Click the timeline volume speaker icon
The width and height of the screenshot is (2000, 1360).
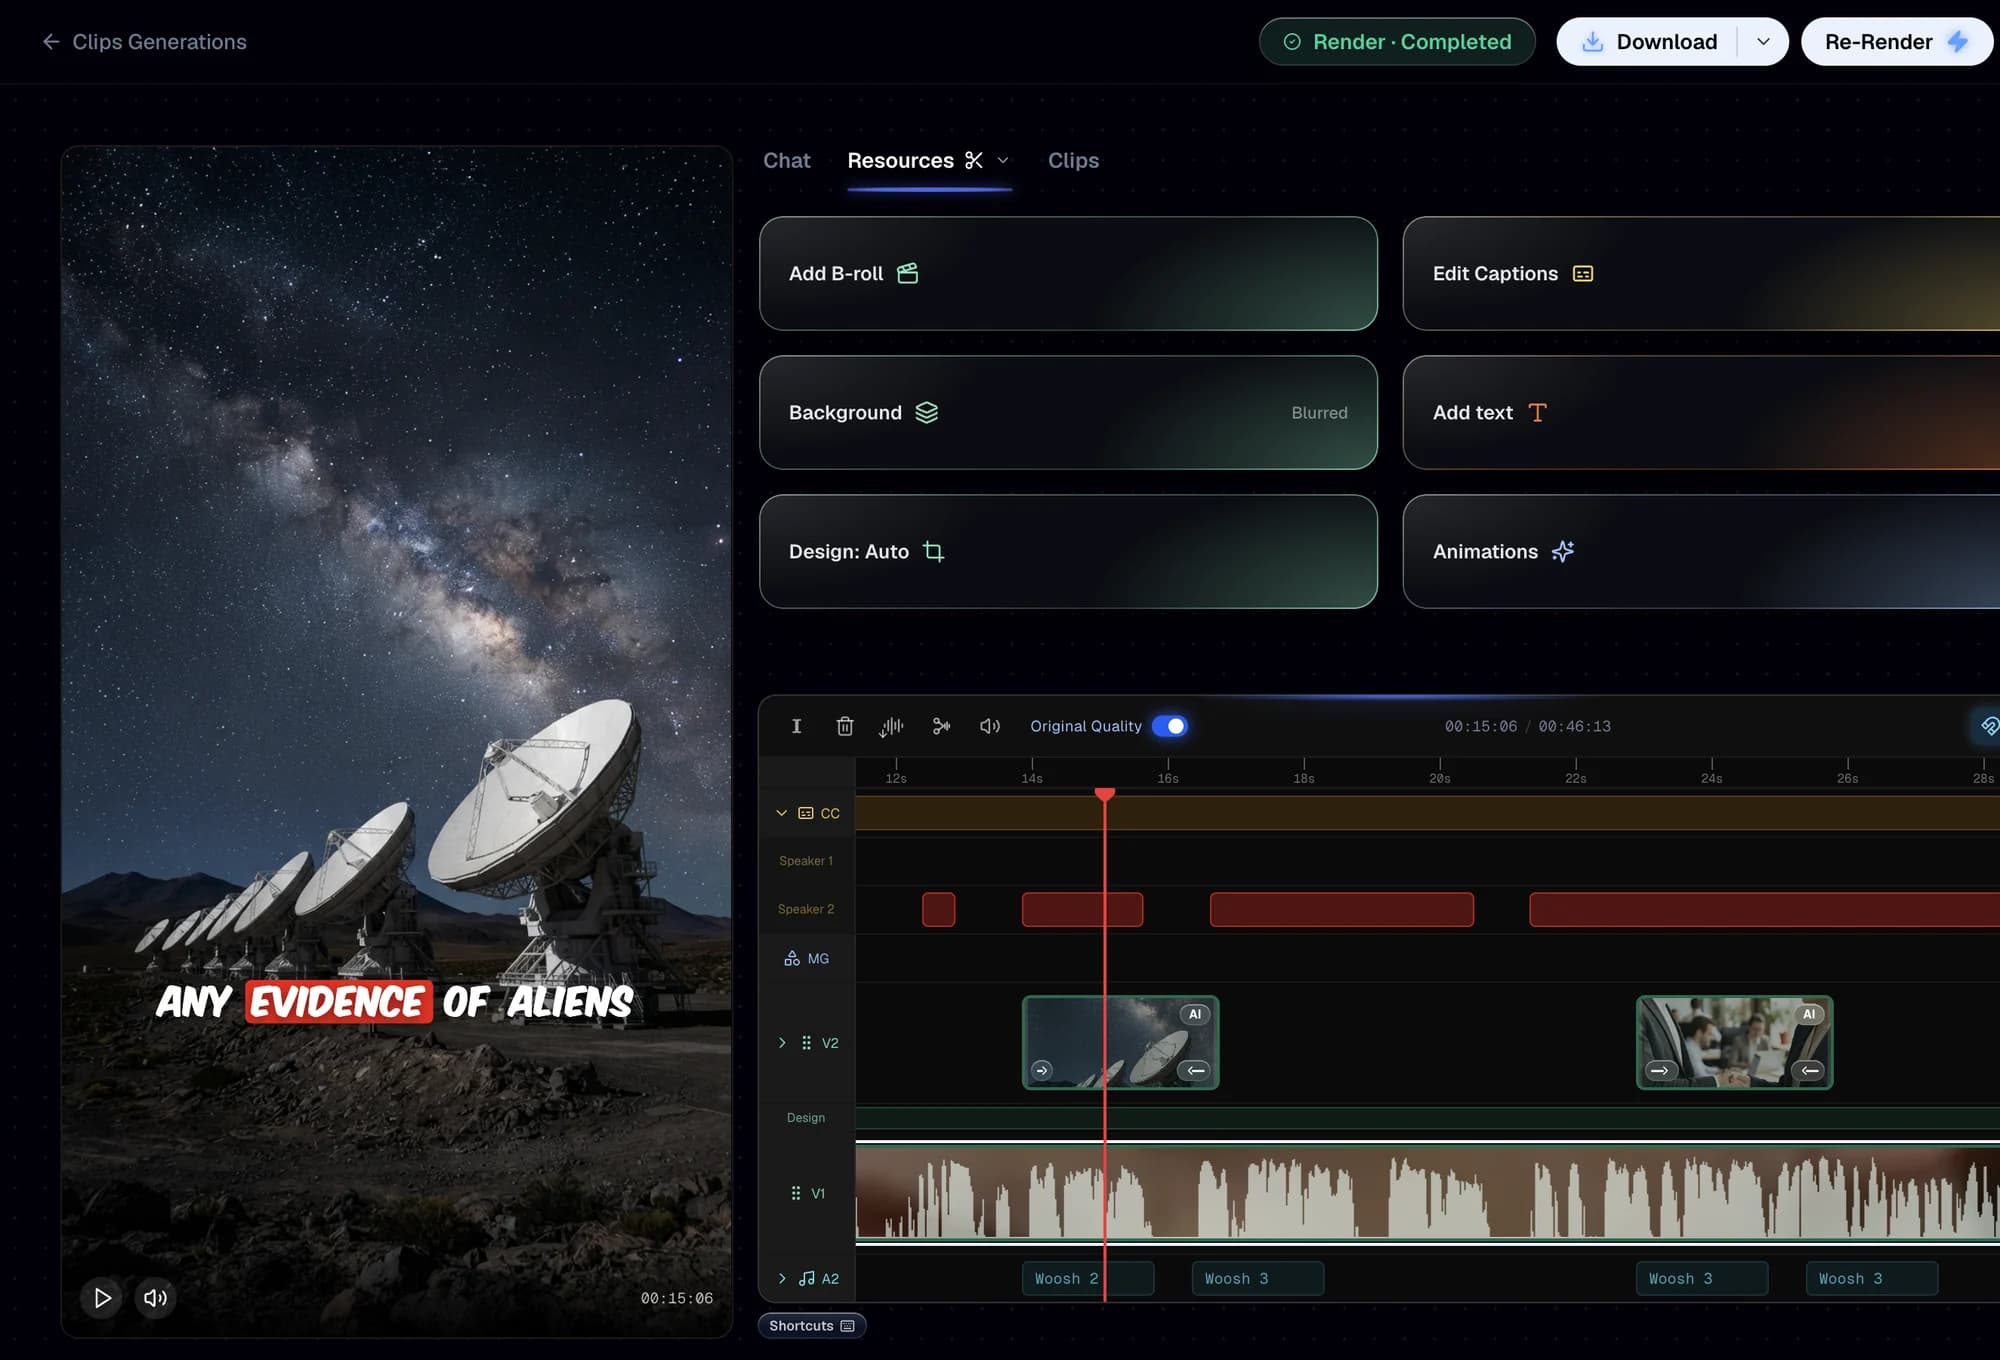click(989, 727)
